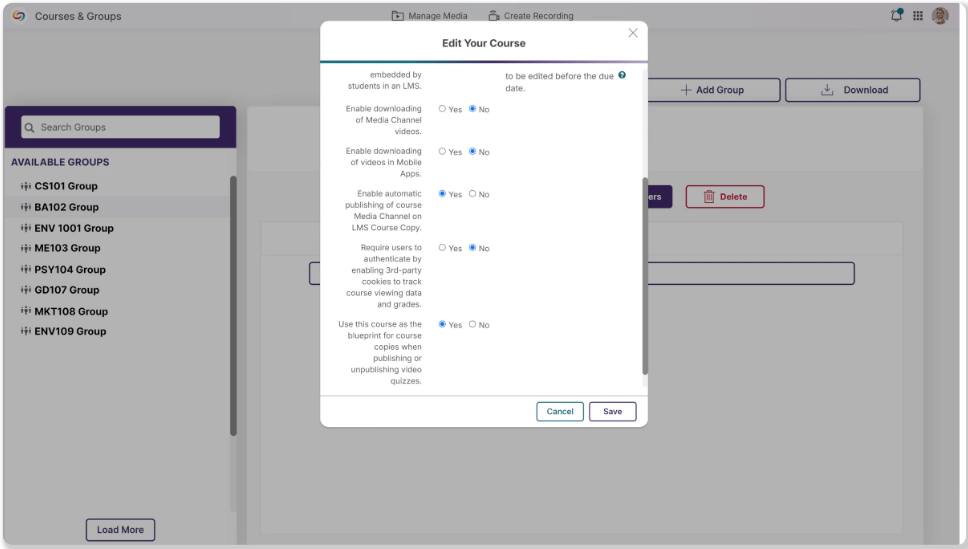968x549 pixels.
Task: Select Yes for downloading videos in Mobile Apps
Action: (x=442, y=151)
